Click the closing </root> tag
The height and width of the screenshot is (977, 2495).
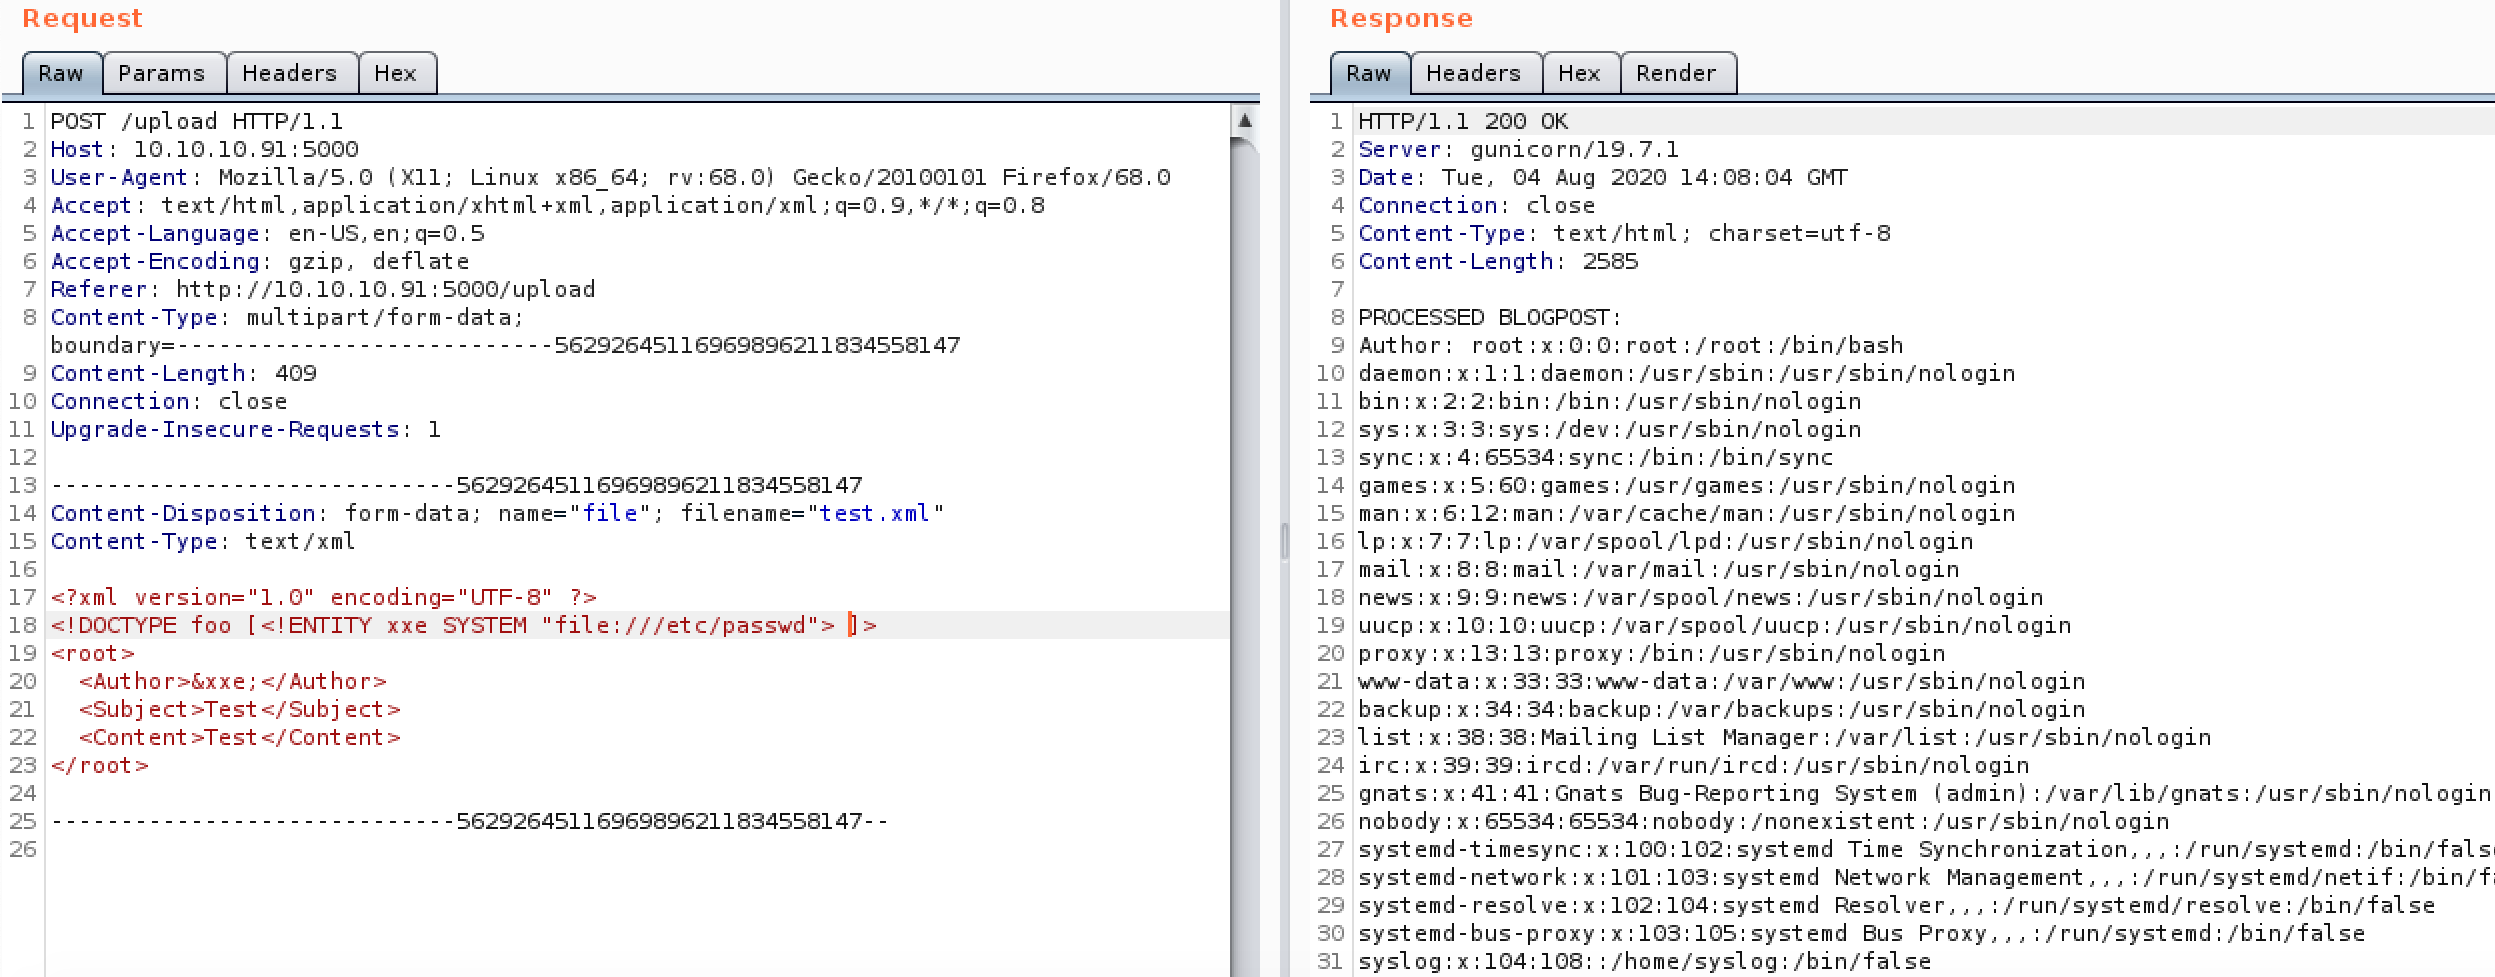point(99,765)
